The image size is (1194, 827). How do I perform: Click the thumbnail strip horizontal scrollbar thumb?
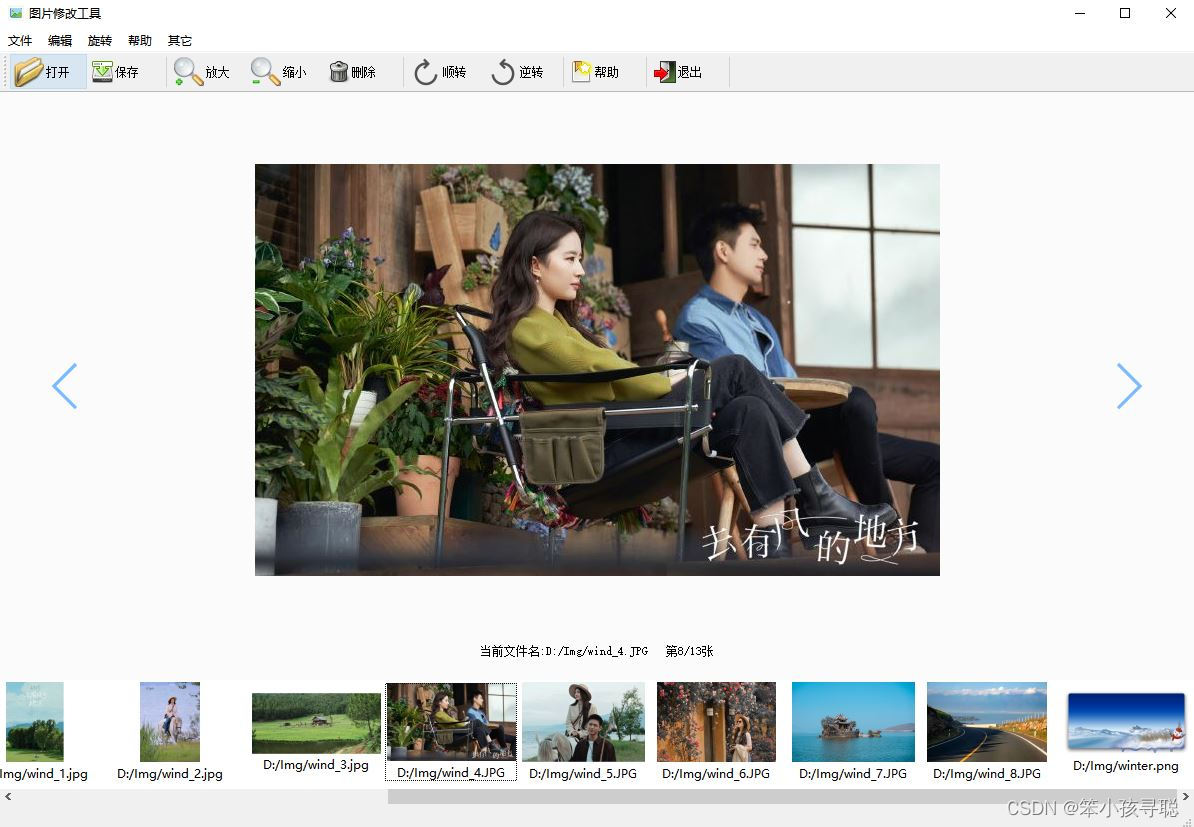click(x=783, y=797)
